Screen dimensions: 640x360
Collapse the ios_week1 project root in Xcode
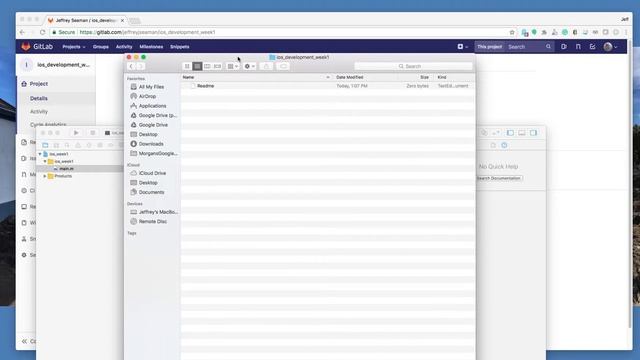coord(40,154)
